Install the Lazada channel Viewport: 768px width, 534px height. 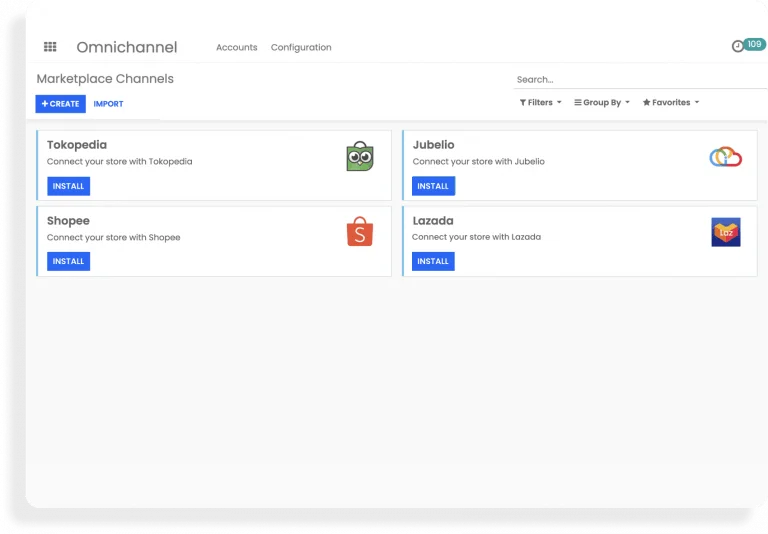click(x=433, y=261)
